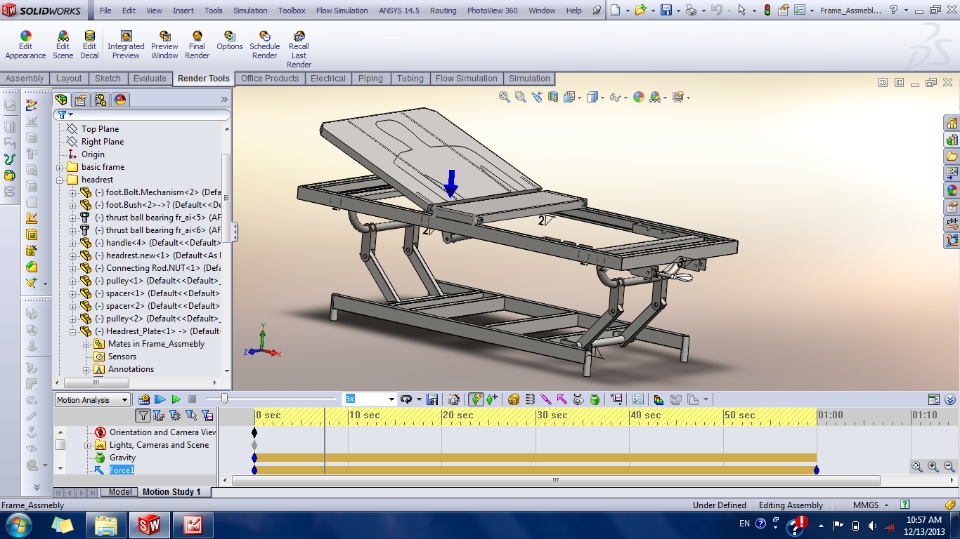The width and height of the screenshot is (960, 539).
Task: Toggle the timeline filter funnel button
Action: click(143, 416)
